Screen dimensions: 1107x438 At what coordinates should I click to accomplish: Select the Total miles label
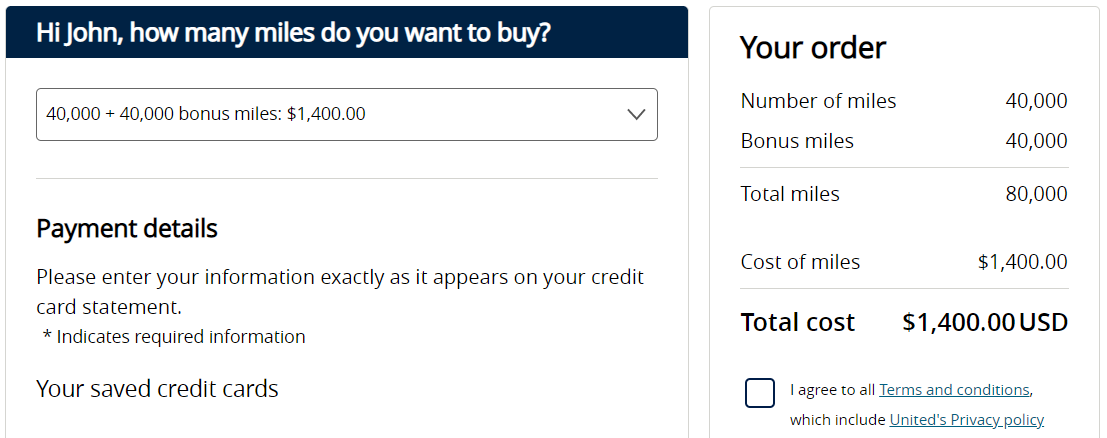[790, 194]
